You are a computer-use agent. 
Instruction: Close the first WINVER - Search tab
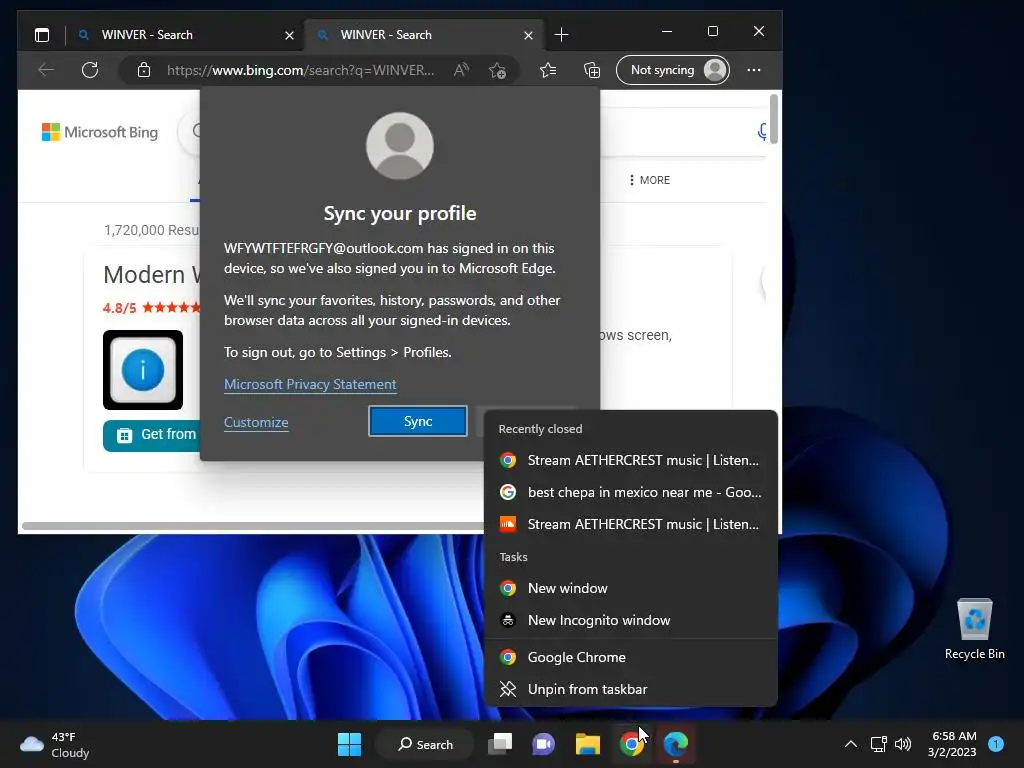click(289, 35)
